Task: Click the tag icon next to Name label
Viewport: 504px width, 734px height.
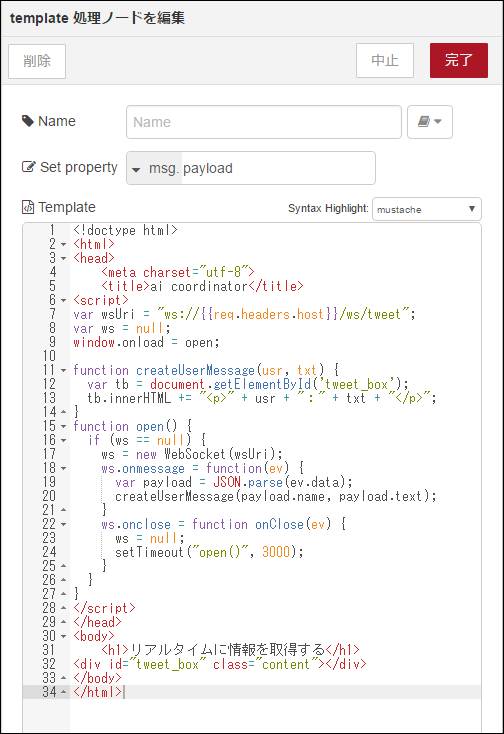Action: click(28, 121)
